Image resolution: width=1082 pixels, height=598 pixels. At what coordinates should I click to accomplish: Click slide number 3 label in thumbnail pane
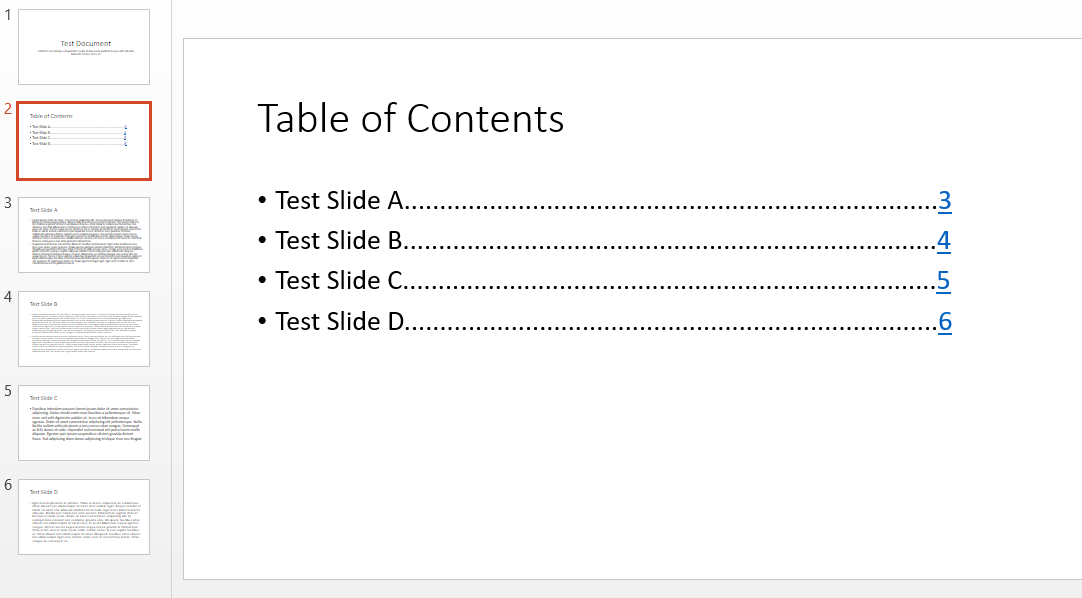[8, 203]
